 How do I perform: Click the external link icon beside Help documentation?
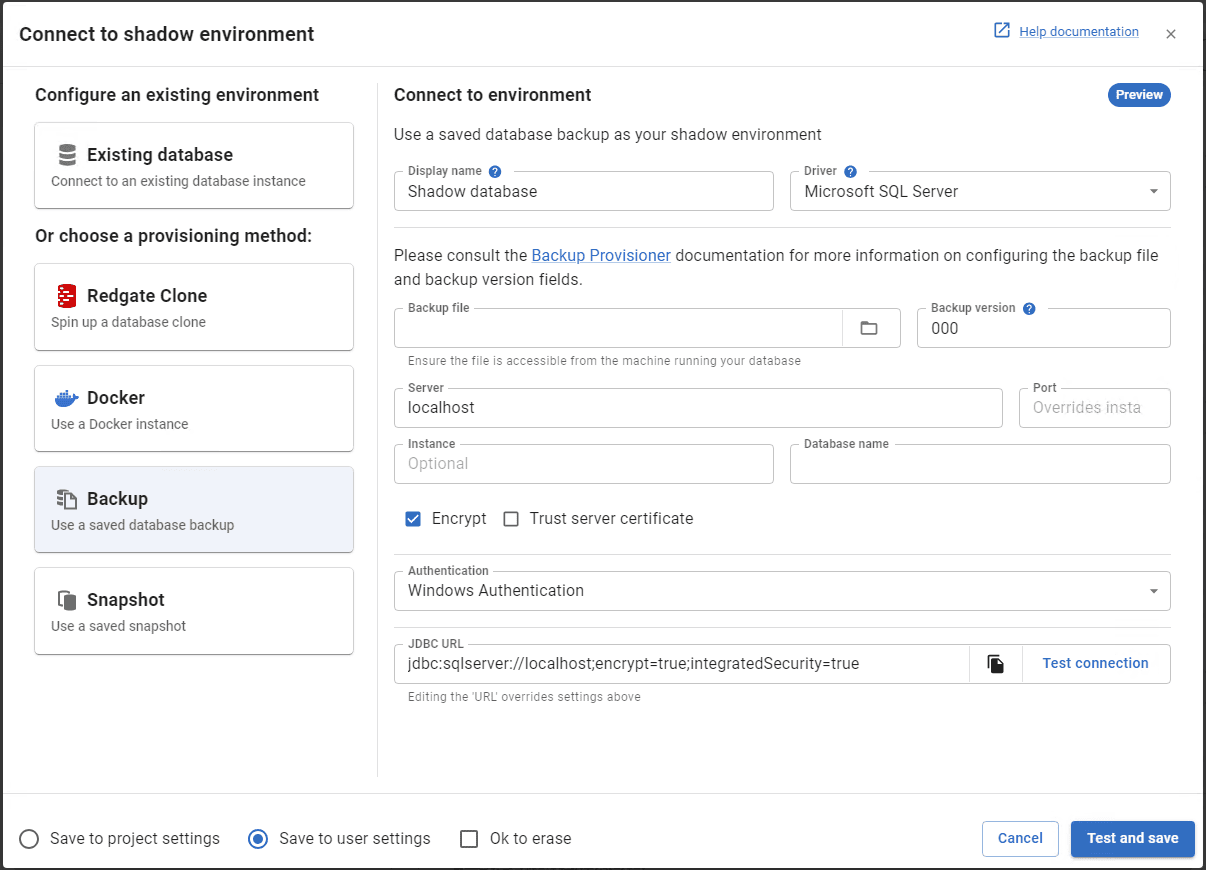1001,31
